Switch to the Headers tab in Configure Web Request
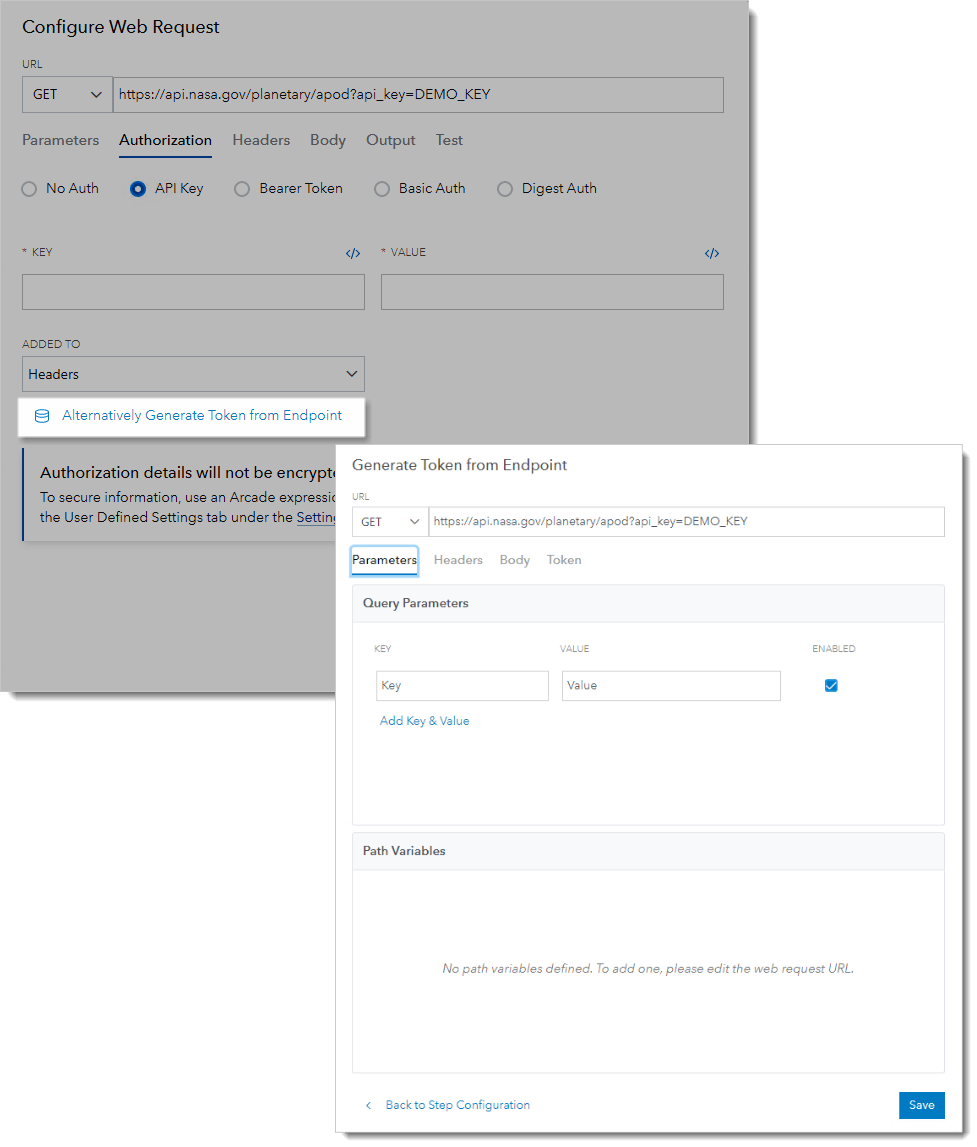Image resolution: width=977 pixels, height=1147 pixels. (x=261, y=140)
